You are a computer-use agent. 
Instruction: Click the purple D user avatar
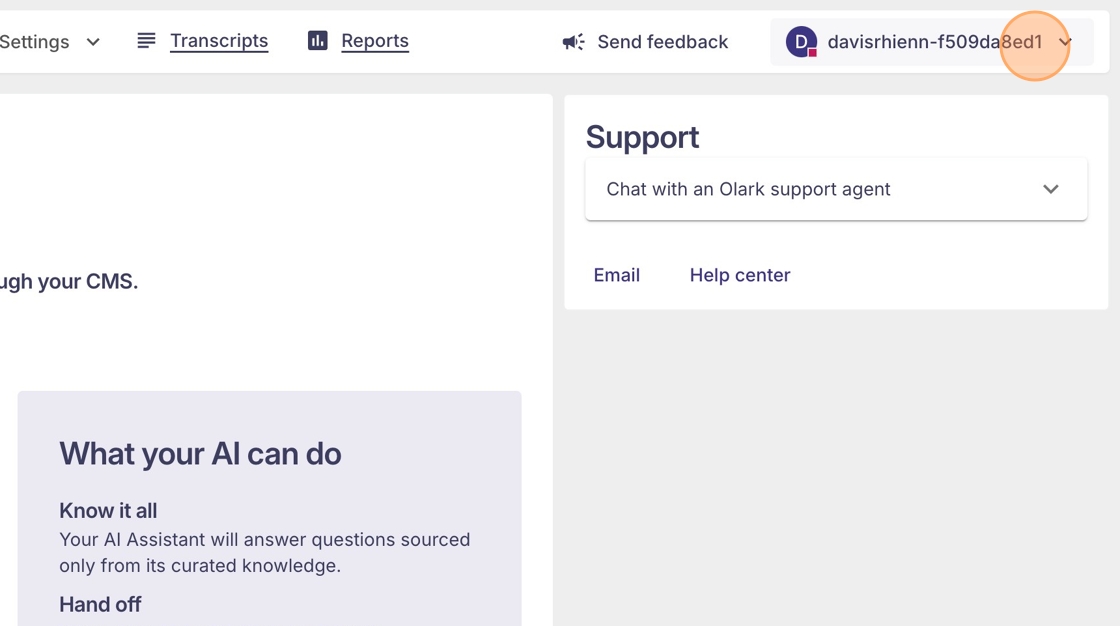800,42
